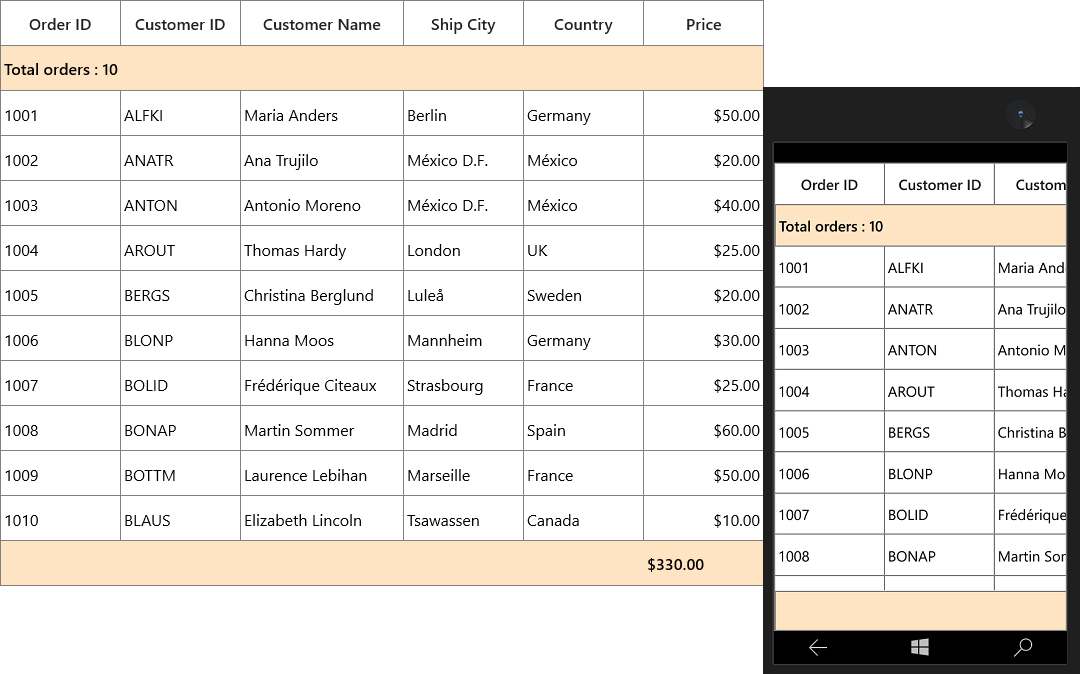Select order 1005 cell in desktop grid
Viewport: 1080px width, 674px height.
(60, 295)
